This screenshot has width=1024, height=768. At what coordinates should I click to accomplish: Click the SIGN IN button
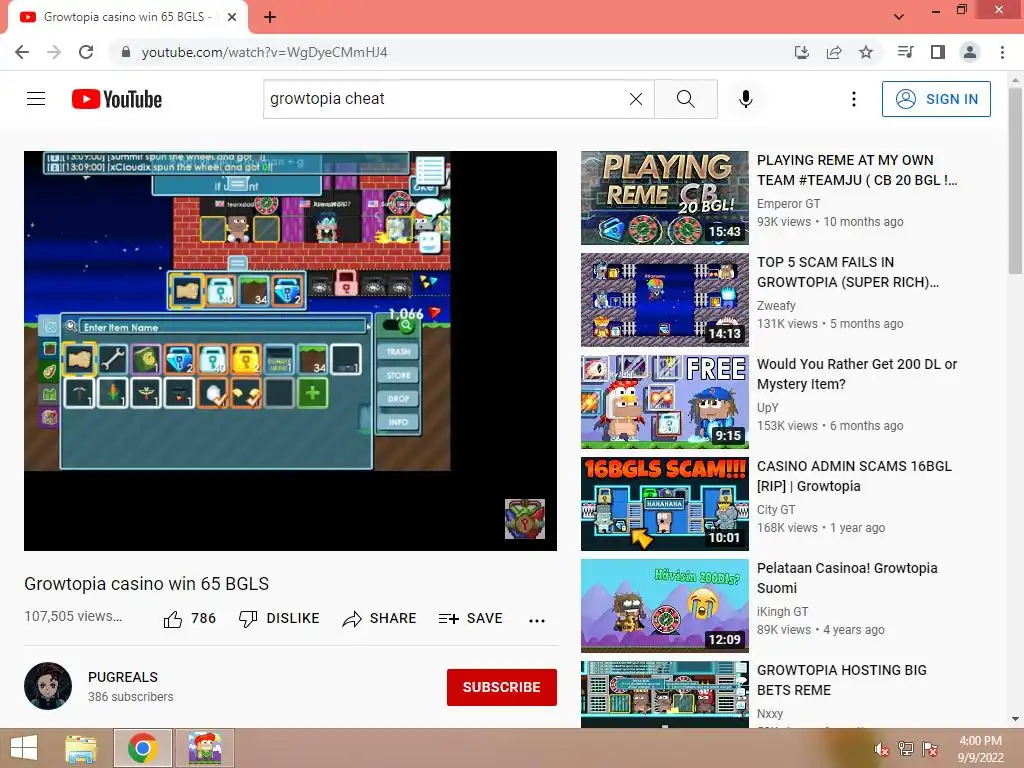coord(936,99)
